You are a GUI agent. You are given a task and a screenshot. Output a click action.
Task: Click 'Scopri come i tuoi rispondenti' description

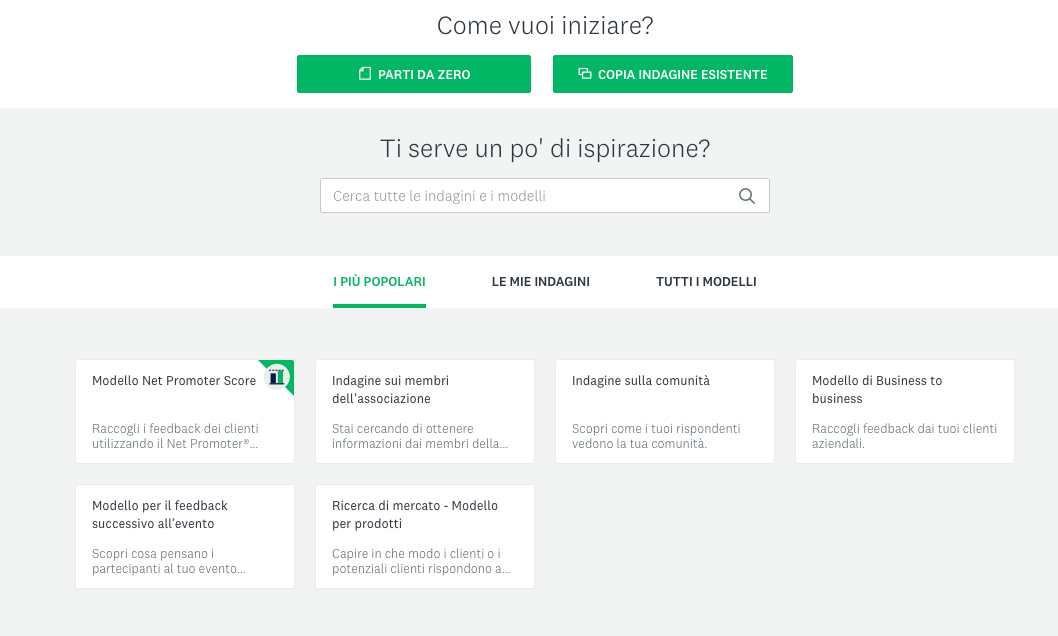[656, 436]
